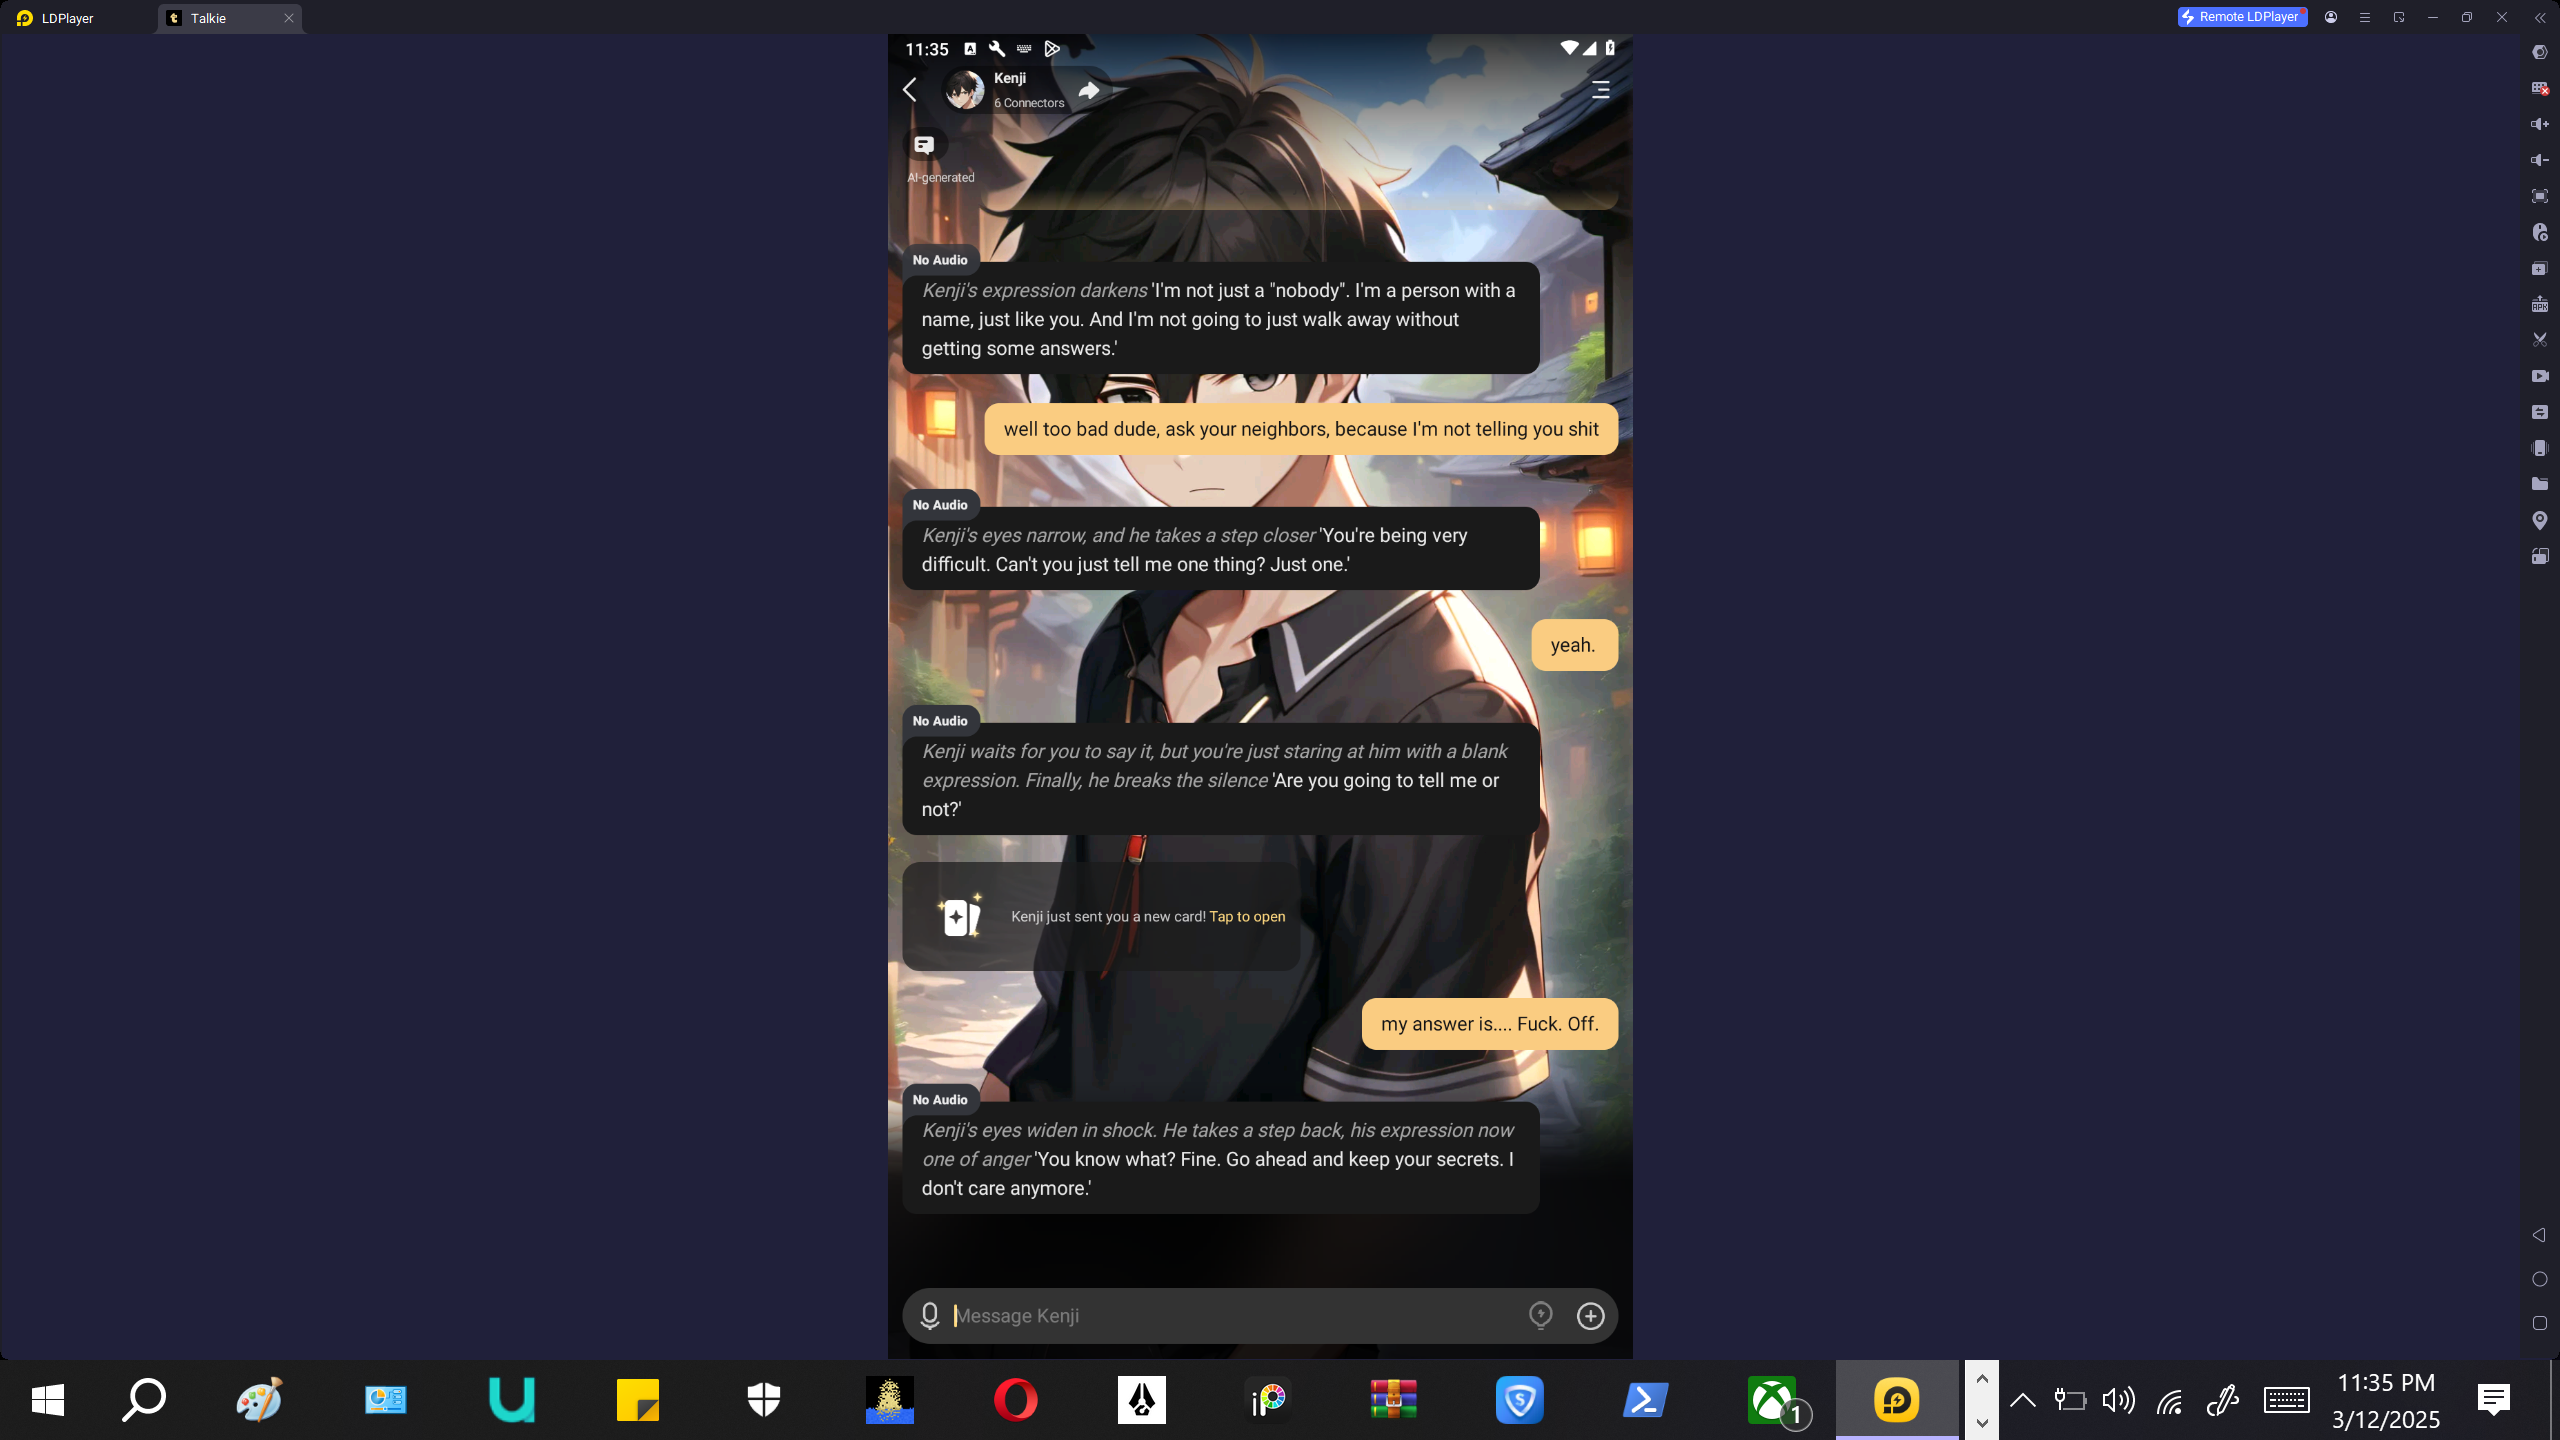This screenshot has width=2560, height=1440.
Task: Tap the lightbulb inspiration icon in message bar
Action: [x=1541, y=1316]
